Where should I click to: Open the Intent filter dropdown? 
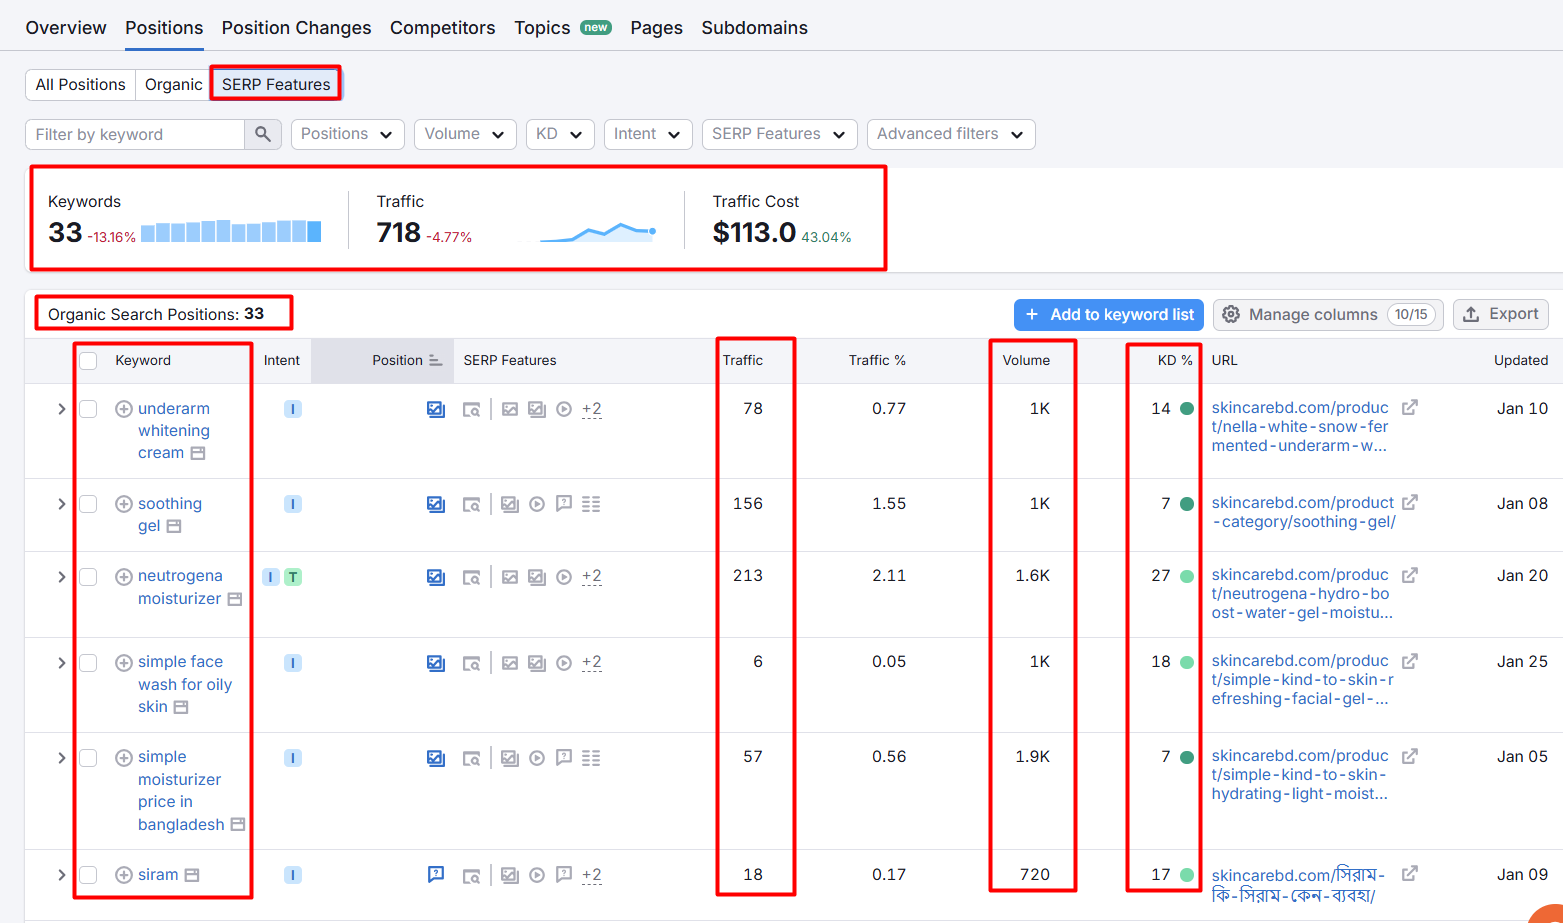point(648,134)
